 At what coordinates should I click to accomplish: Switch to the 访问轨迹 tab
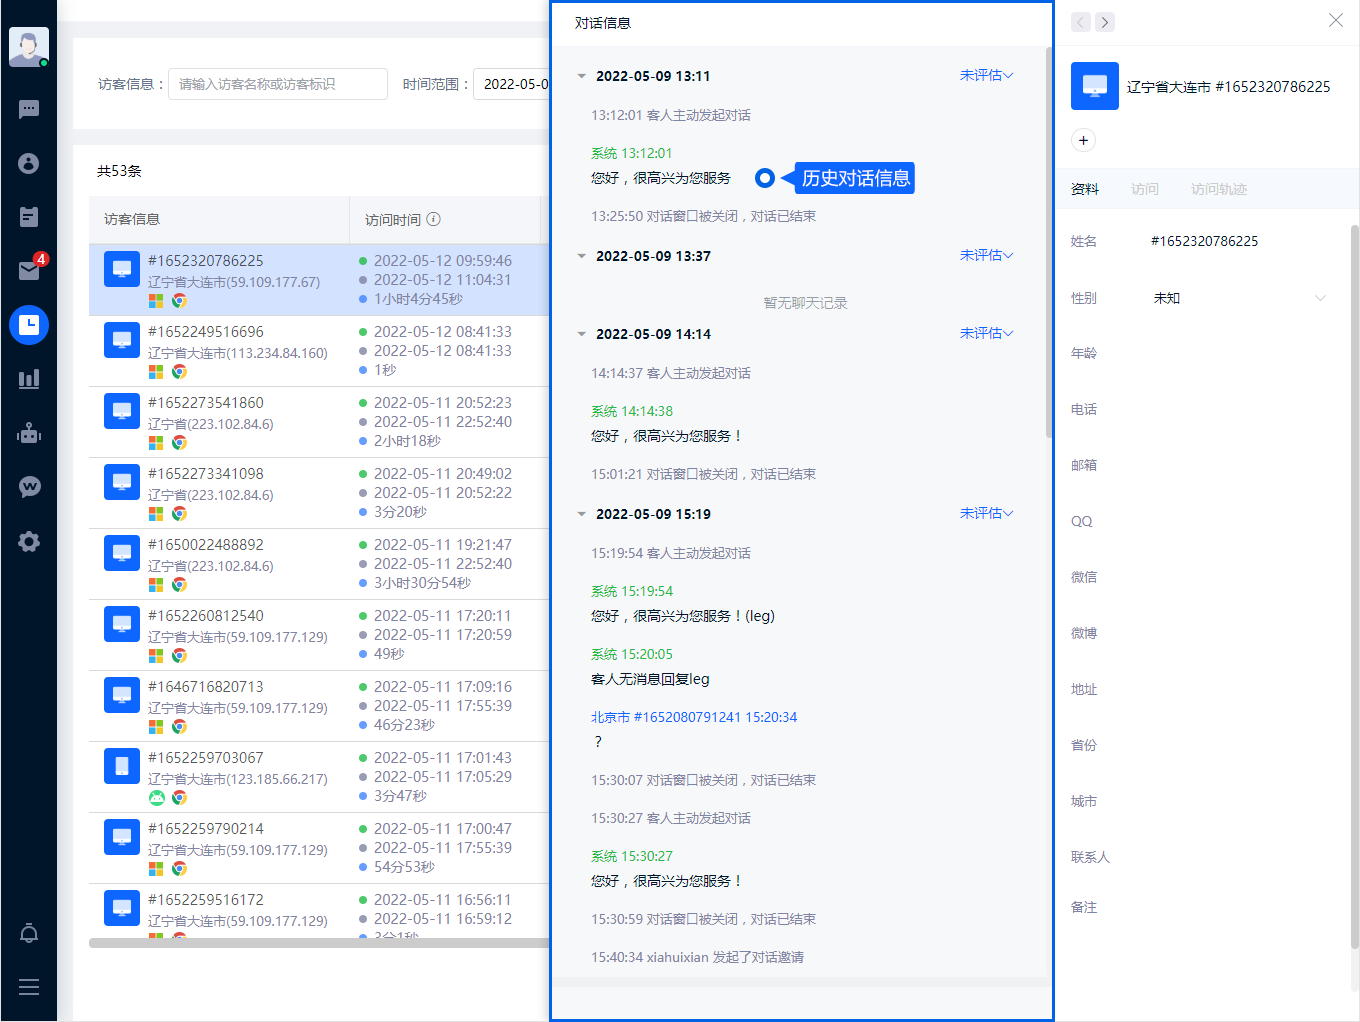pos(1218,189)
